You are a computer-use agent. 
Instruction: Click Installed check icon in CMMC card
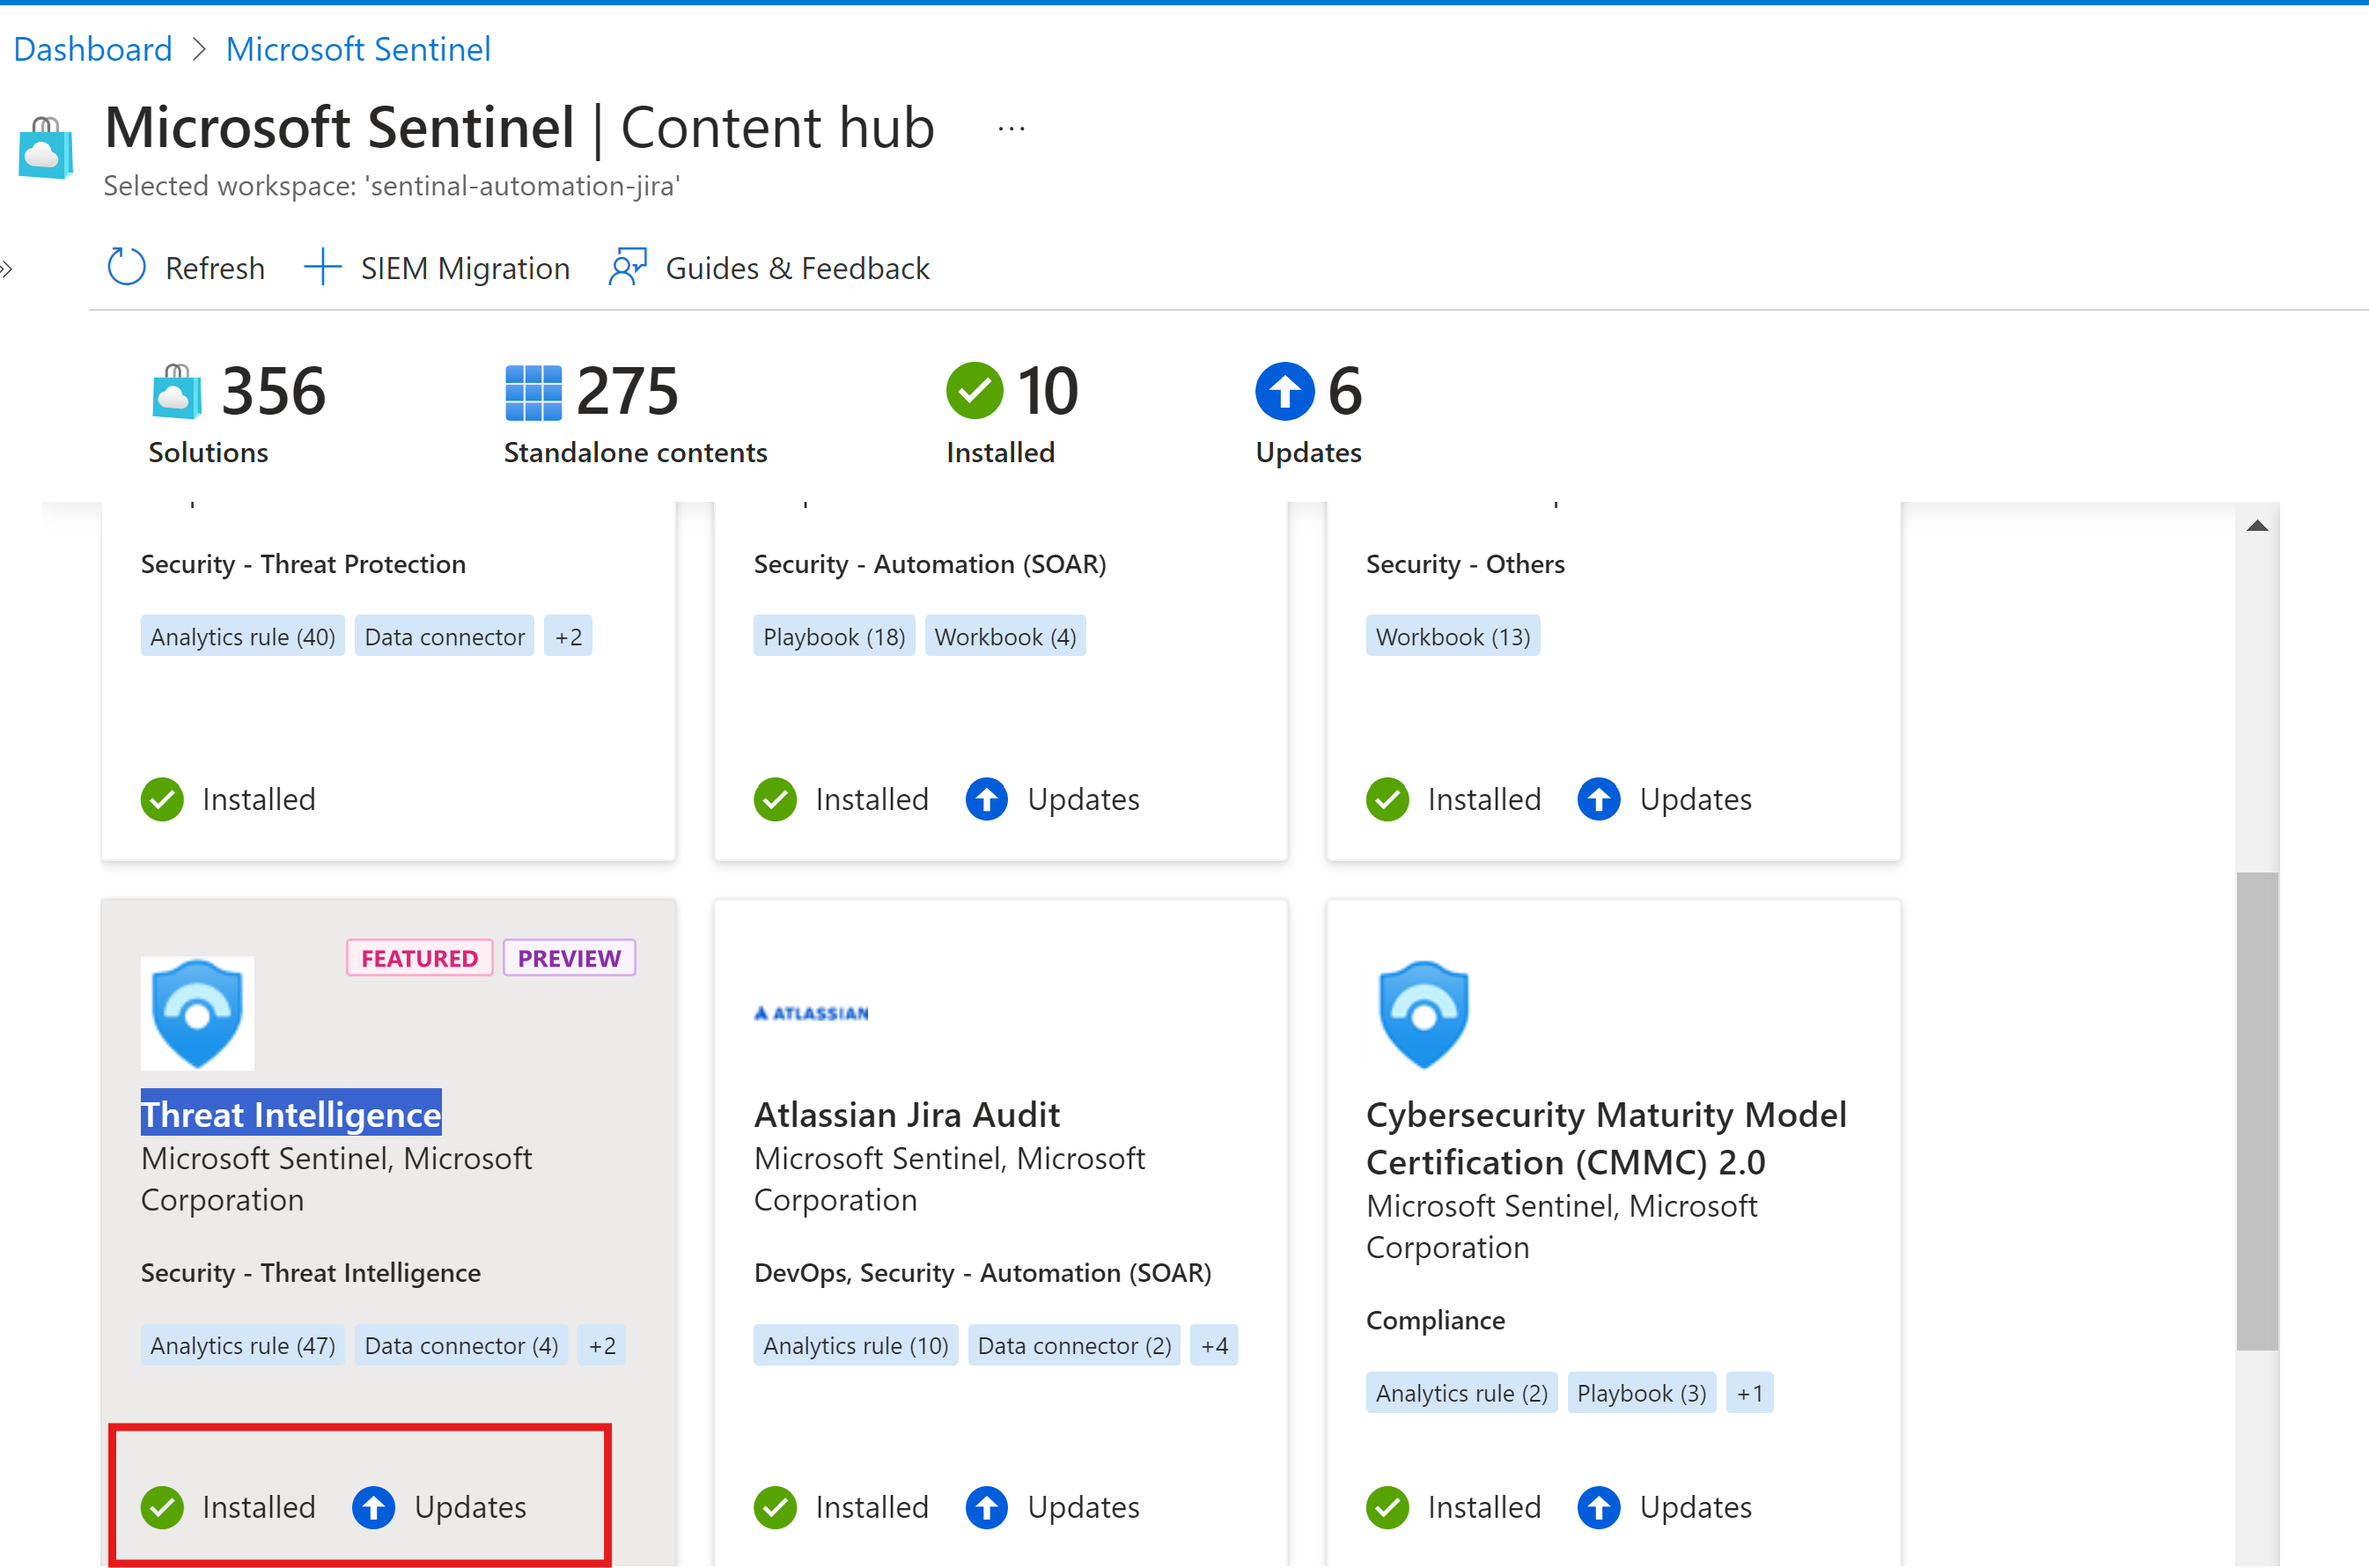click(x=1387, y=1507)
